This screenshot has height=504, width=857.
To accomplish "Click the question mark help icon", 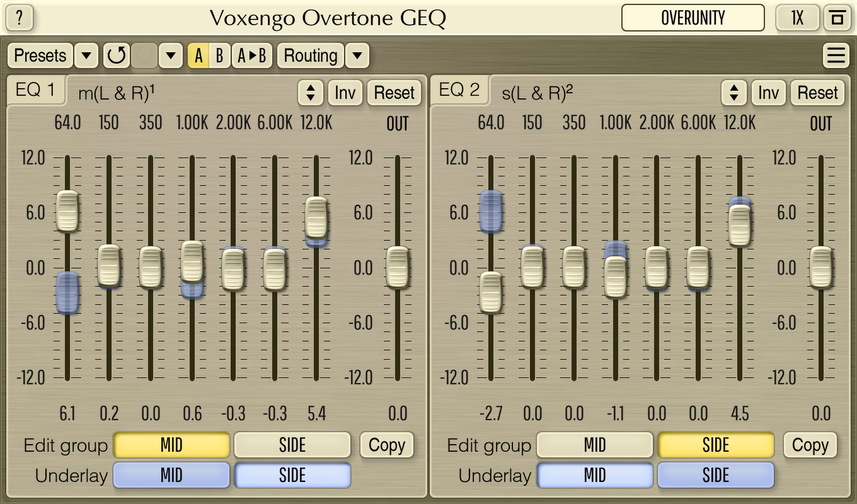I will (x=20, y=18).
